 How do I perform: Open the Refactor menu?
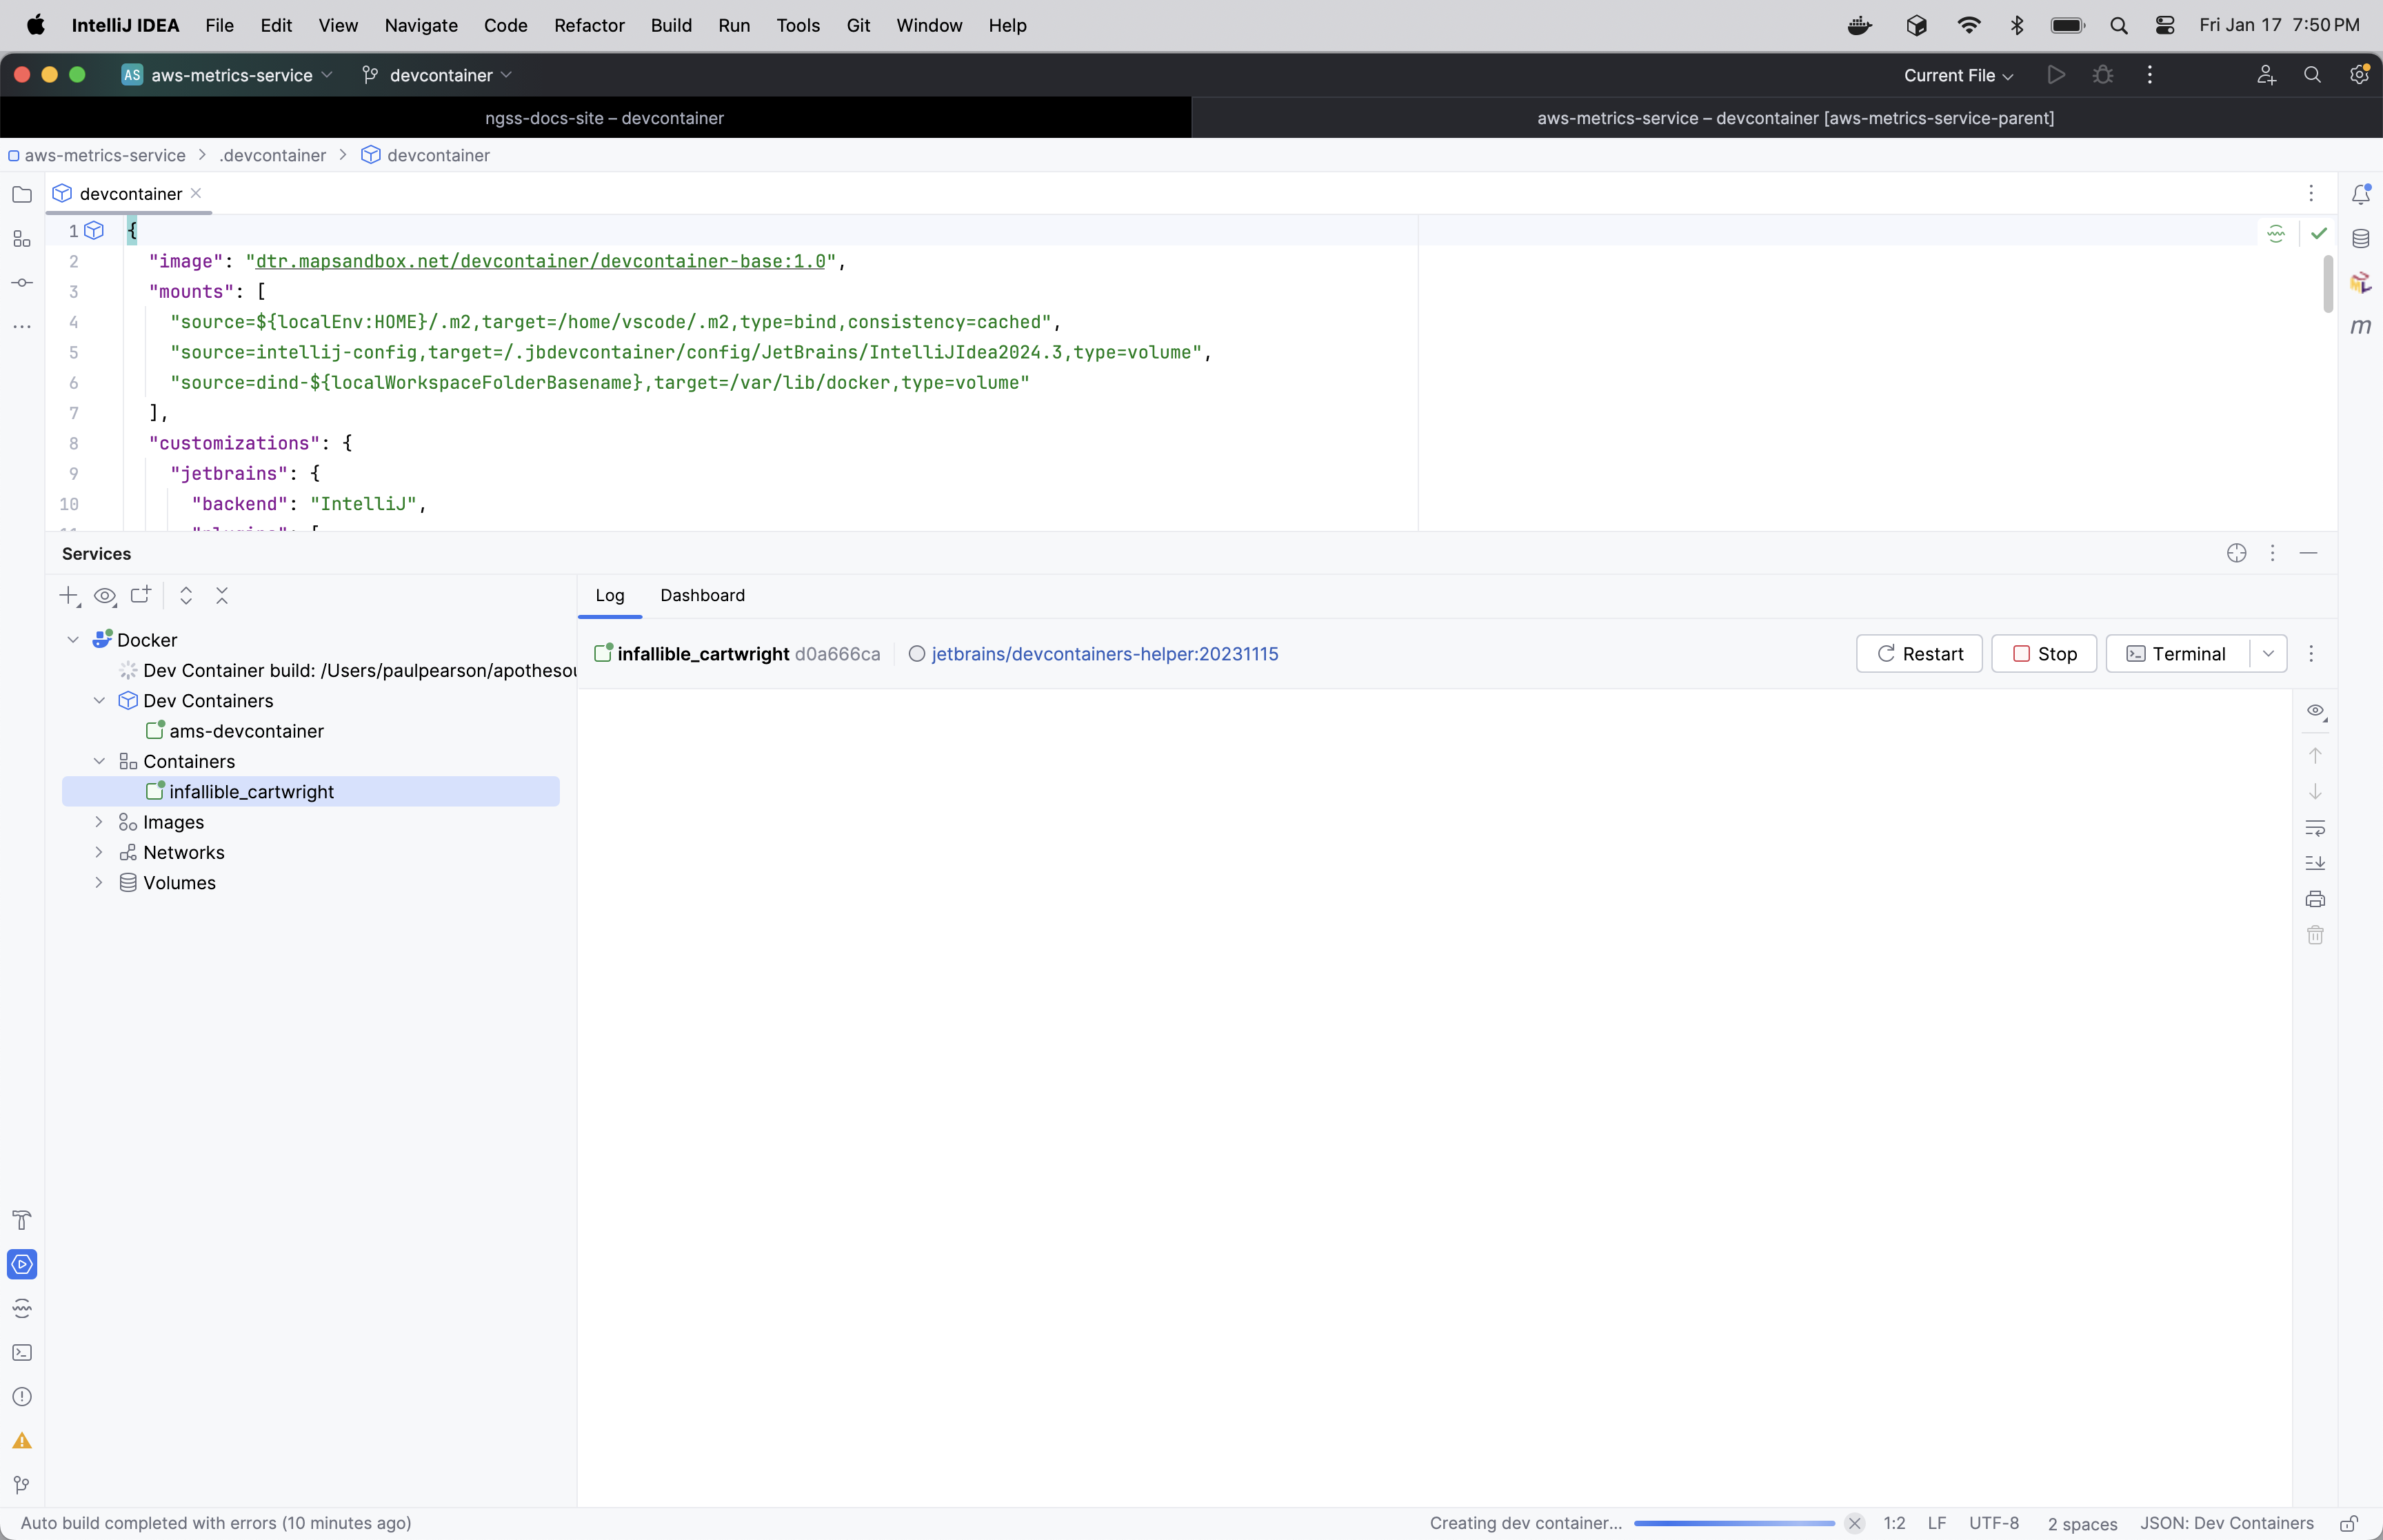click(x=589, y=25)
